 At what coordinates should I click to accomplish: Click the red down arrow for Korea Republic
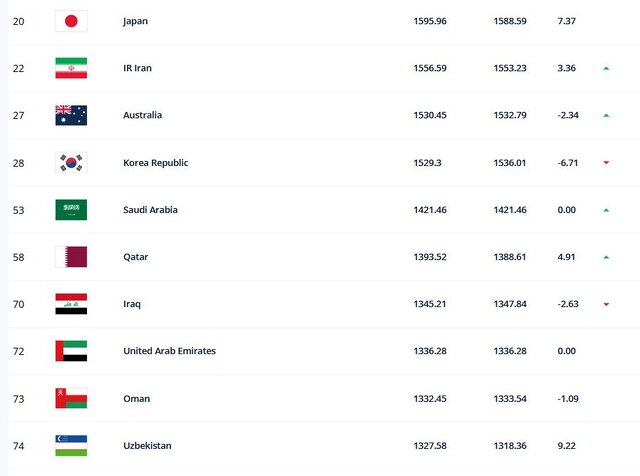[606, 163]
